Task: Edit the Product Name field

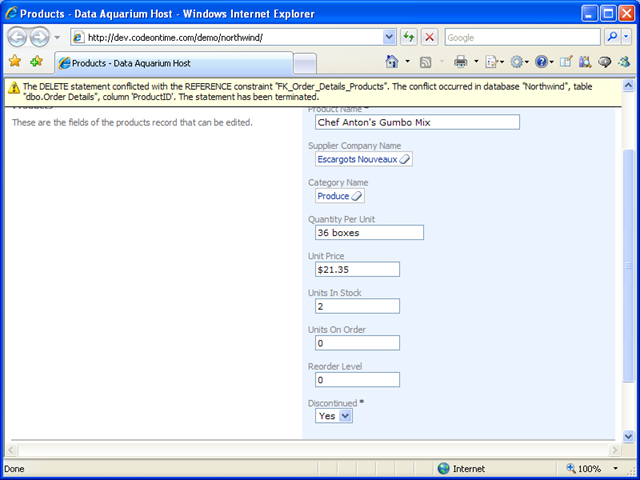Action: pos(417,122)
